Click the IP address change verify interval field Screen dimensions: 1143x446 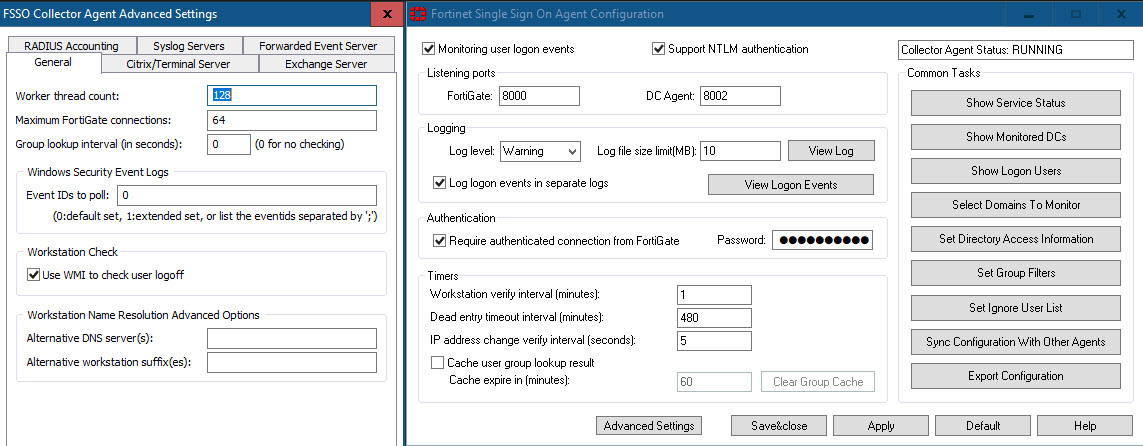(714, 341)
